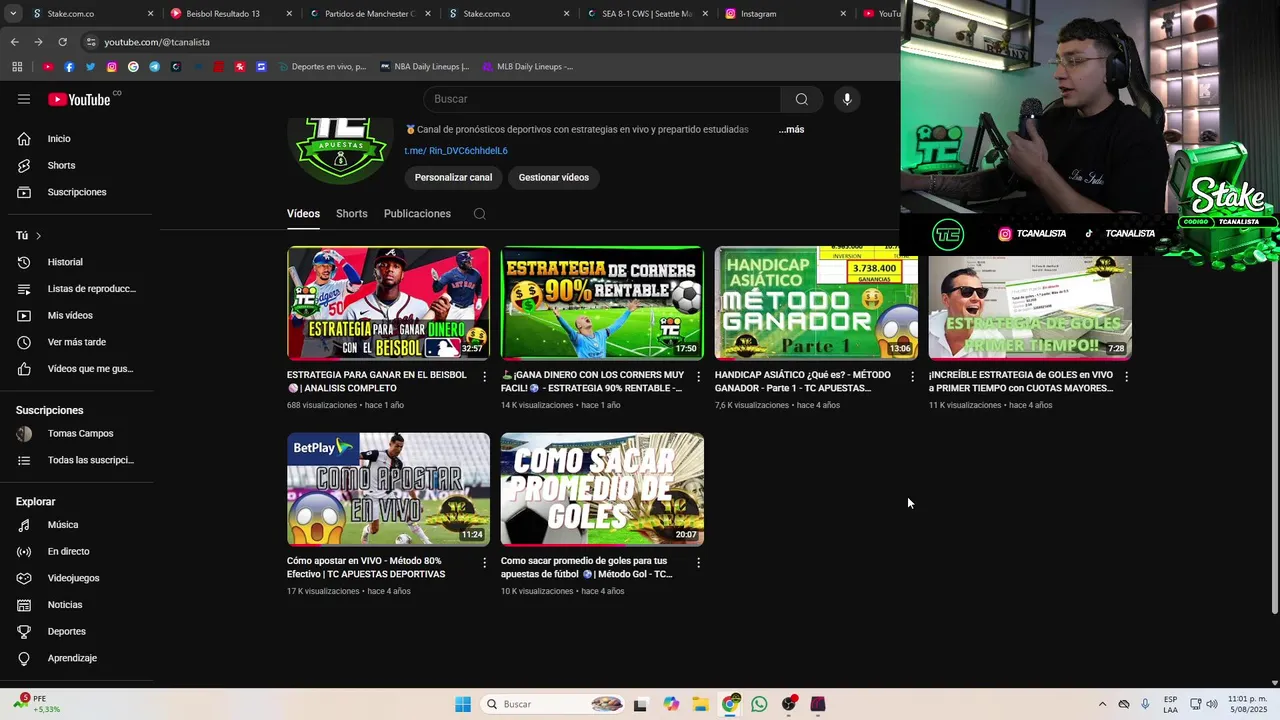Open the Facebook bookmark icon
The height and width of the screenshot is (720, 1280).
[69, 67]
